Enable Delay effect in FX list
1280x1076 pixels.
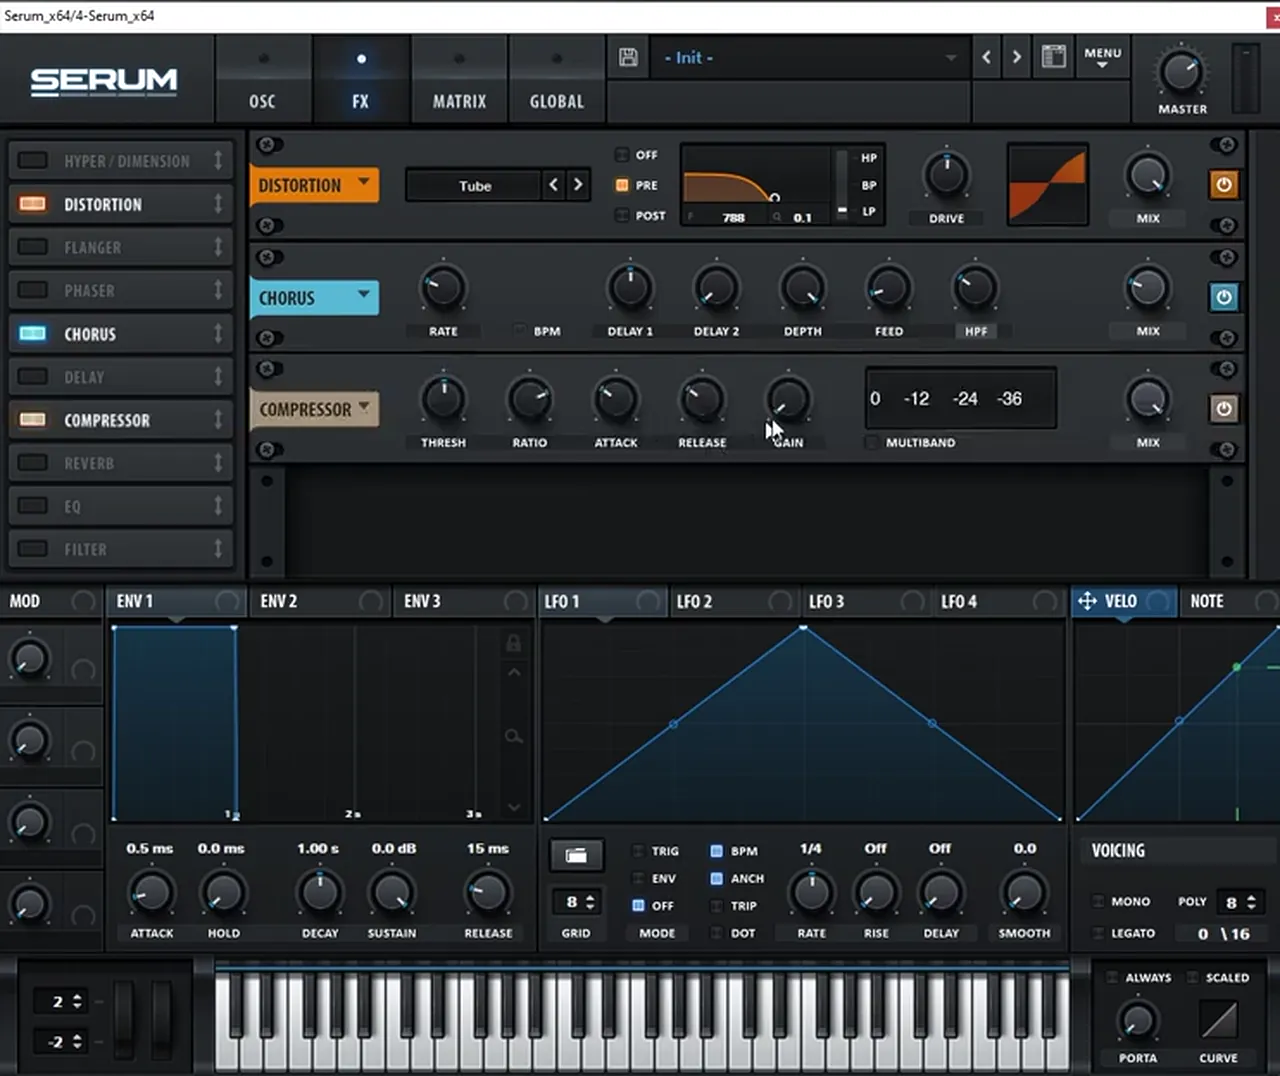pos(33,377)
